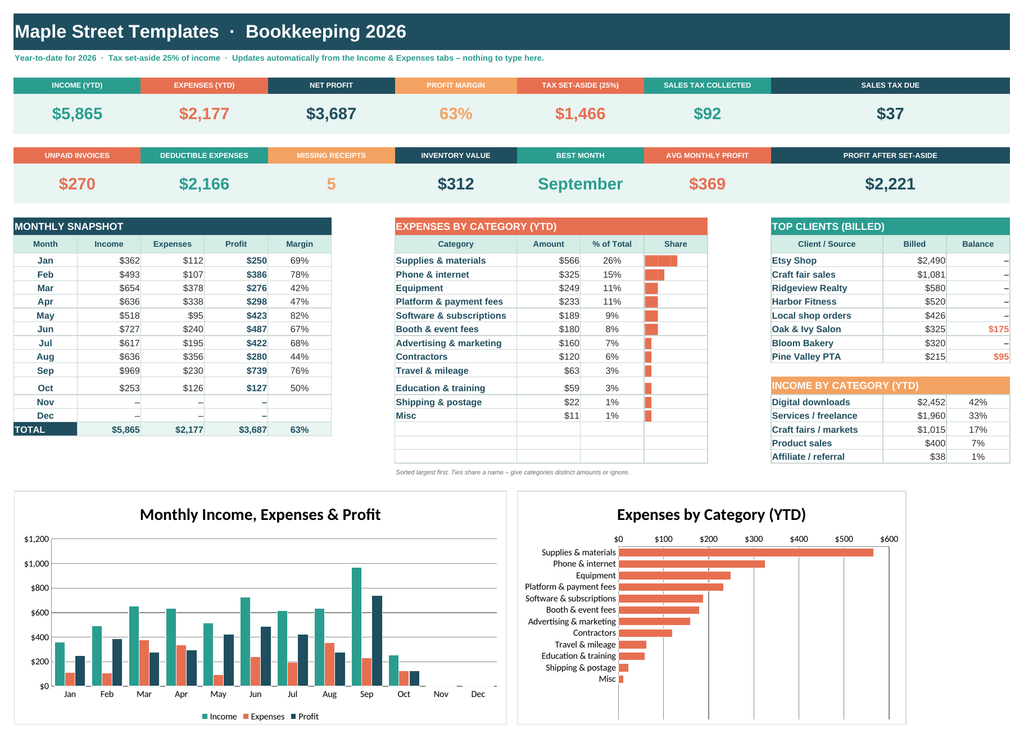1024x738 pixels.
Task: Click the Unpaid Invoices value $270
Action: pyautogui.click(x=77, y=184)
